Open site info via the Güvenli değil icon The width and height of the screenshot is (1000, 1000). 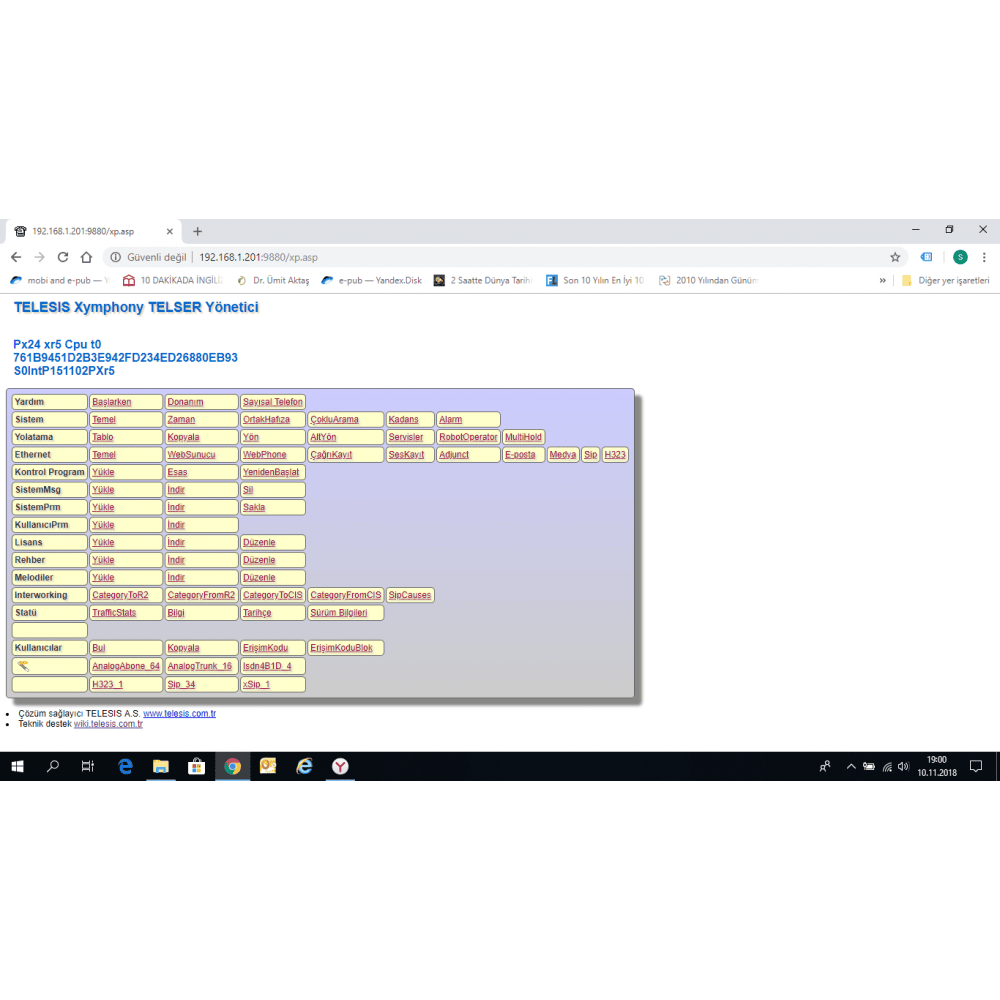(118, 257)
